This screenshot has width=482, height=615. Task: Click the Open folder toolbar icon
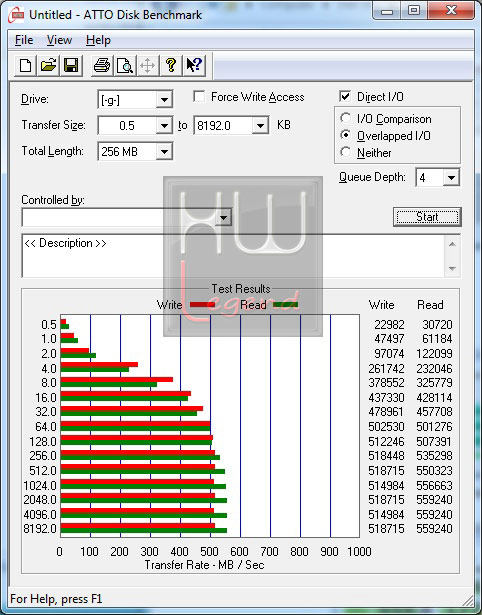point(48,65)
